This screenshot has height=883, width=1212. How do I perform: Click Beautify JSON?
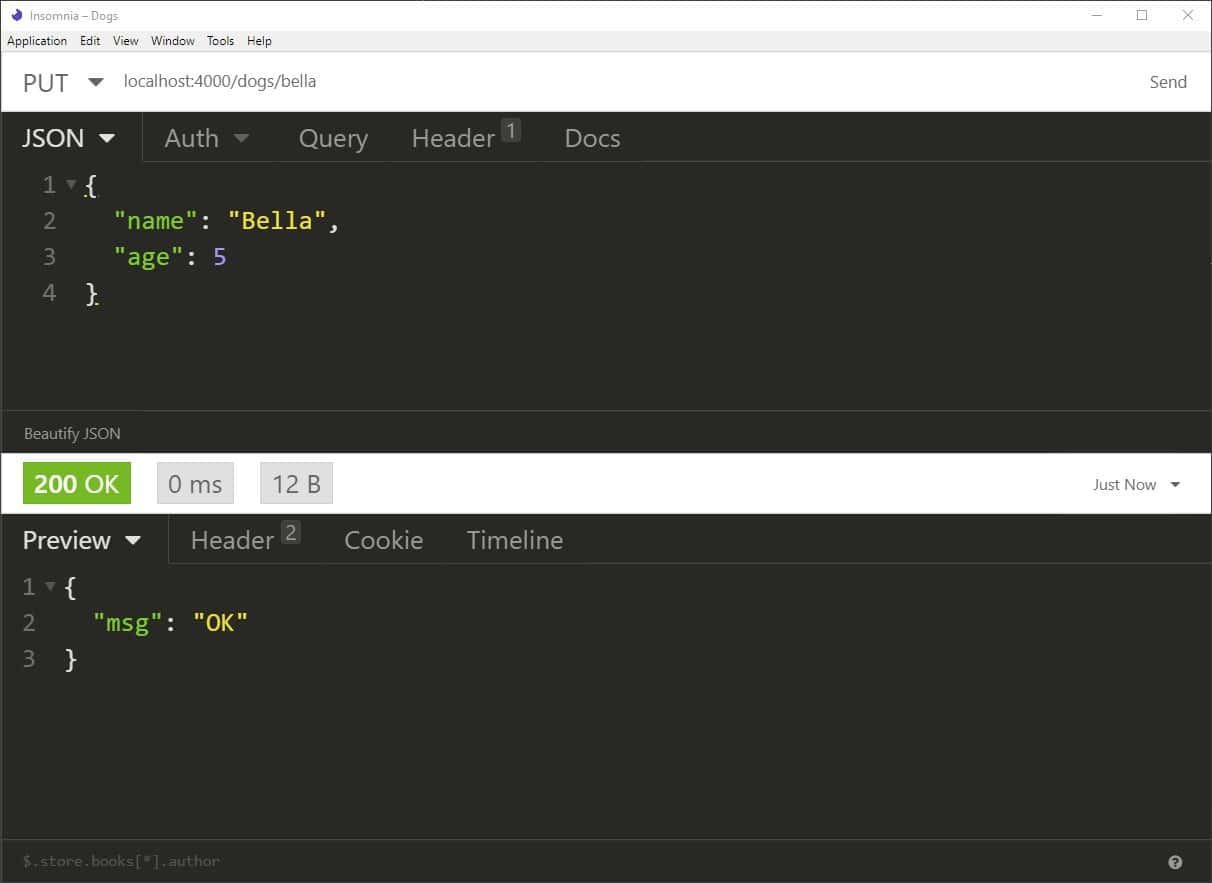pos(72,433)
